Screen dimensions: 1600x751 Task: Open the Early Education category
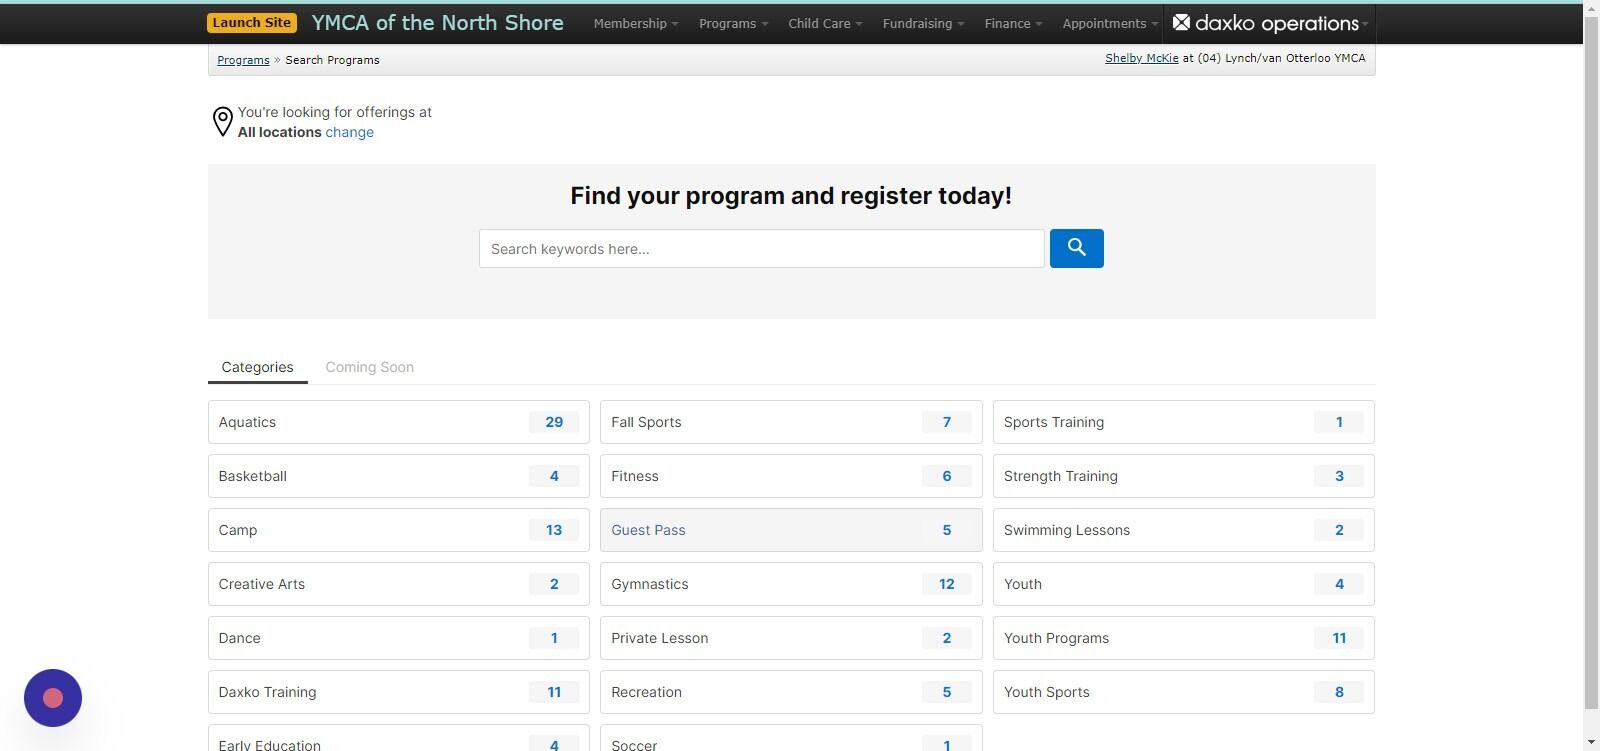[x=399, y=738]
